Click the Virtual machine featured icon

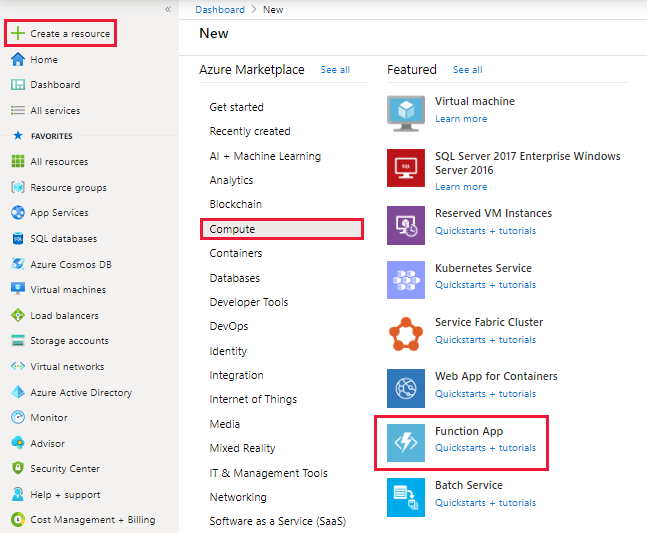[406, 113]
